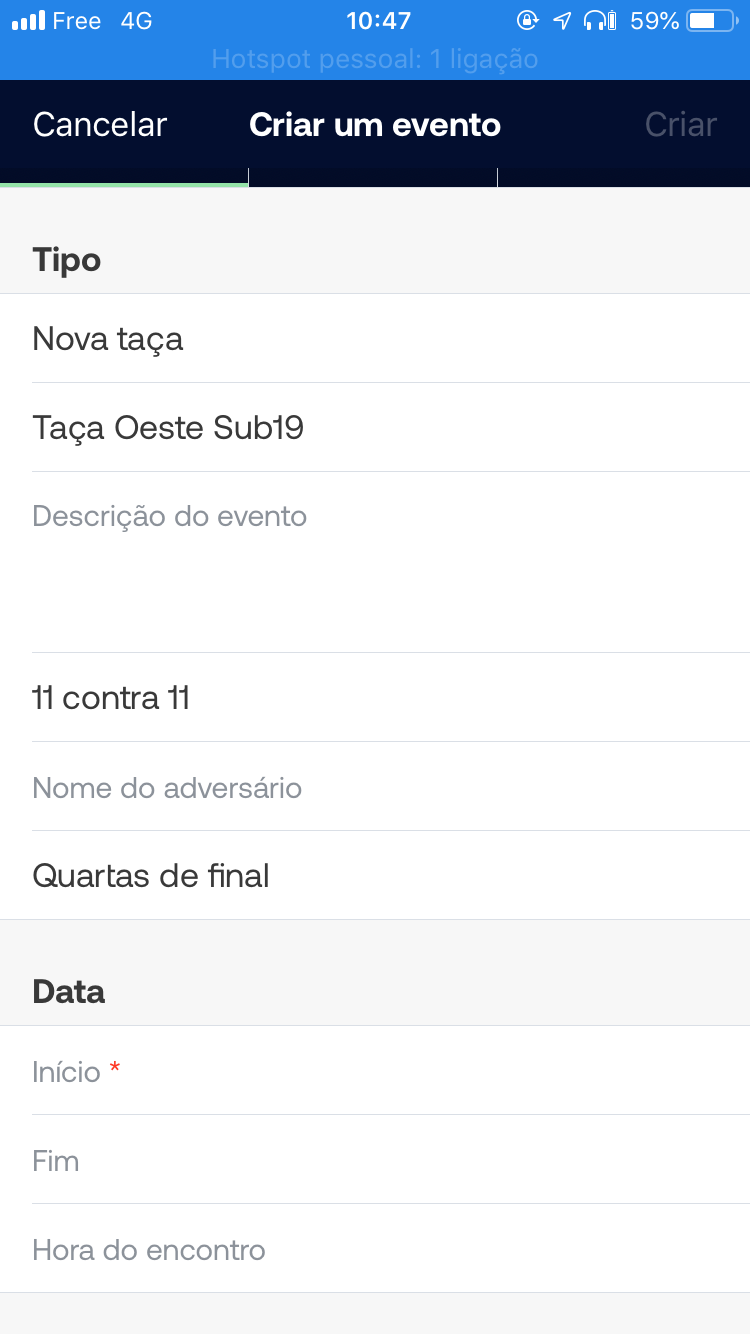Tap the battery level icon

712,21
